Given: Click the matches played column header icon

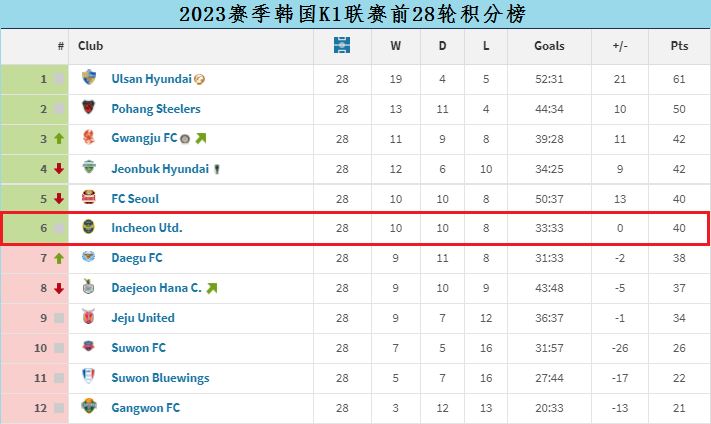Looking at the screenshot, I should pyautogui.click(x=342, y=45).
